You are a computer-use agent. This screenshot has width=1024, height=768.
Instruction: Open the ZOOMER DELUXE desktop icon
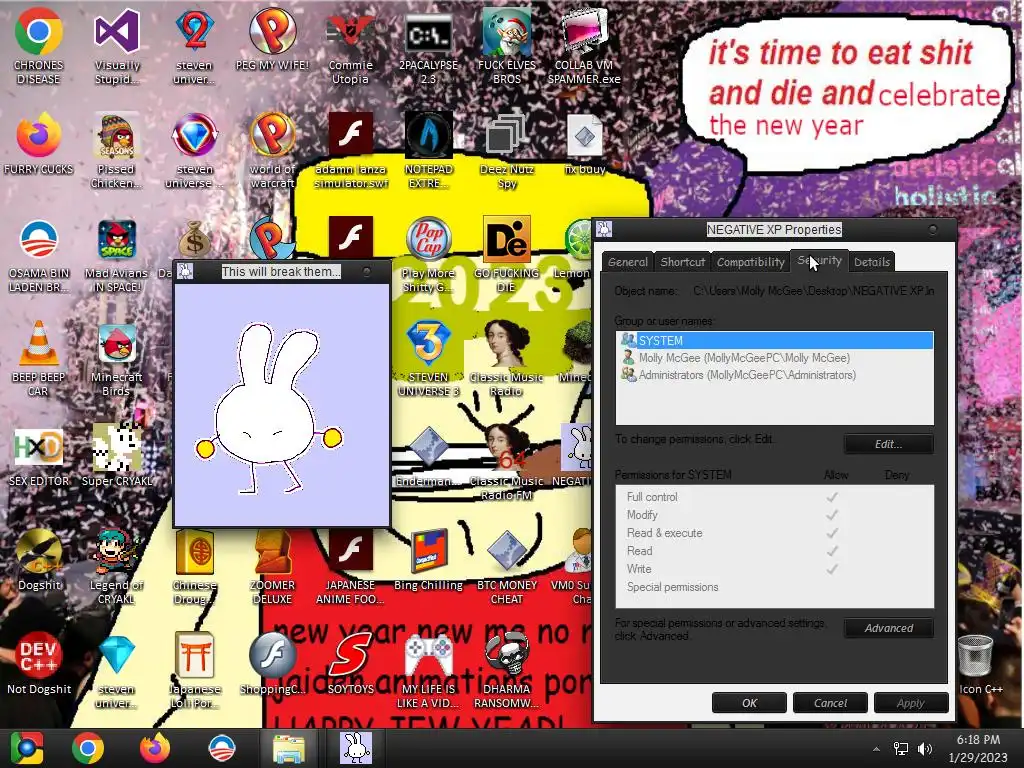coord(272,566)
